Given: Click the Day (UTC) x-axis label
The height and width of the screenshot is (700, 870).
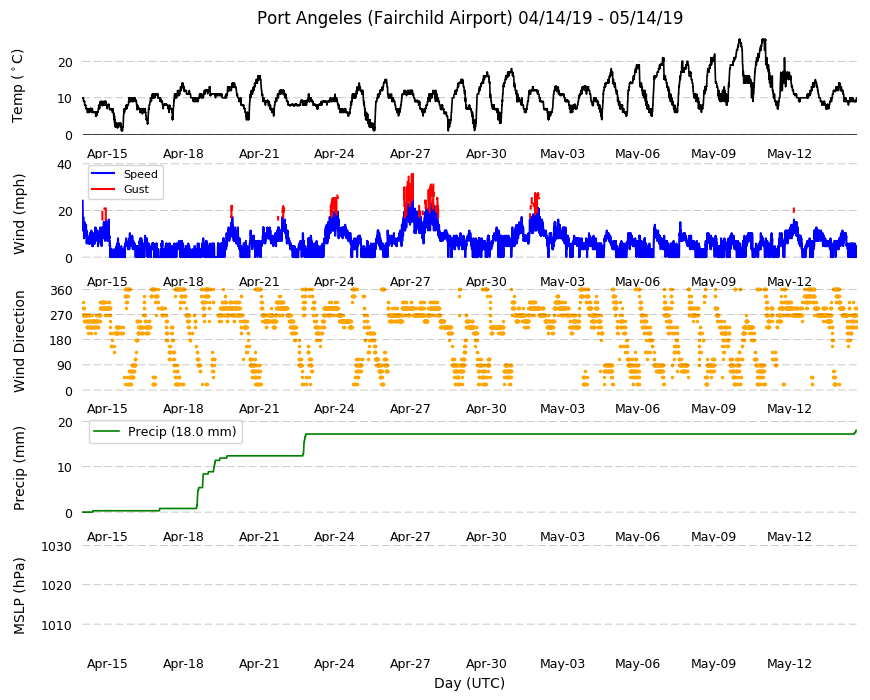Looking at the screenshot, I should click(x=469, y=683).
